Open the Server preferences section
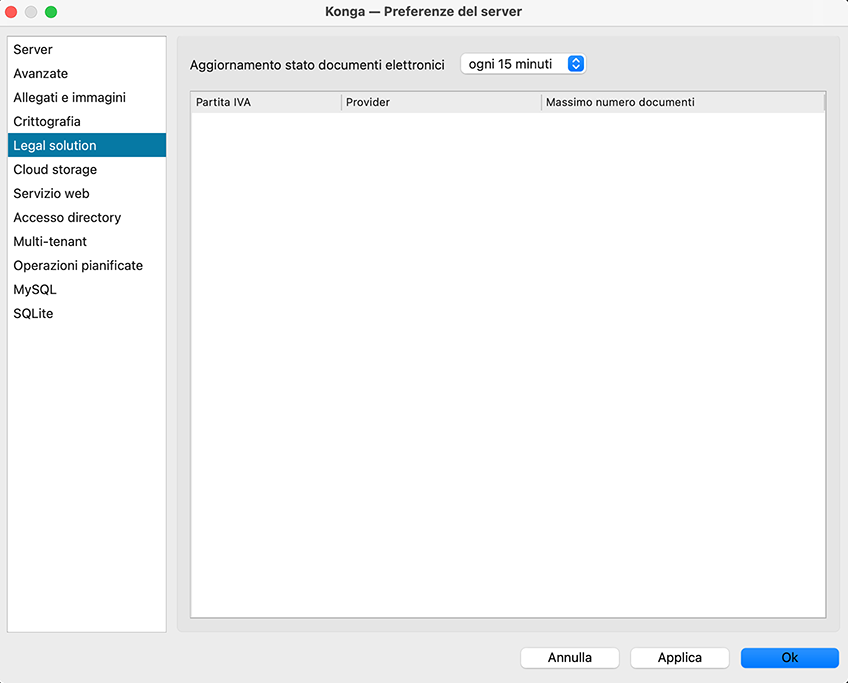The image size is (848, 683). (33, 50)
